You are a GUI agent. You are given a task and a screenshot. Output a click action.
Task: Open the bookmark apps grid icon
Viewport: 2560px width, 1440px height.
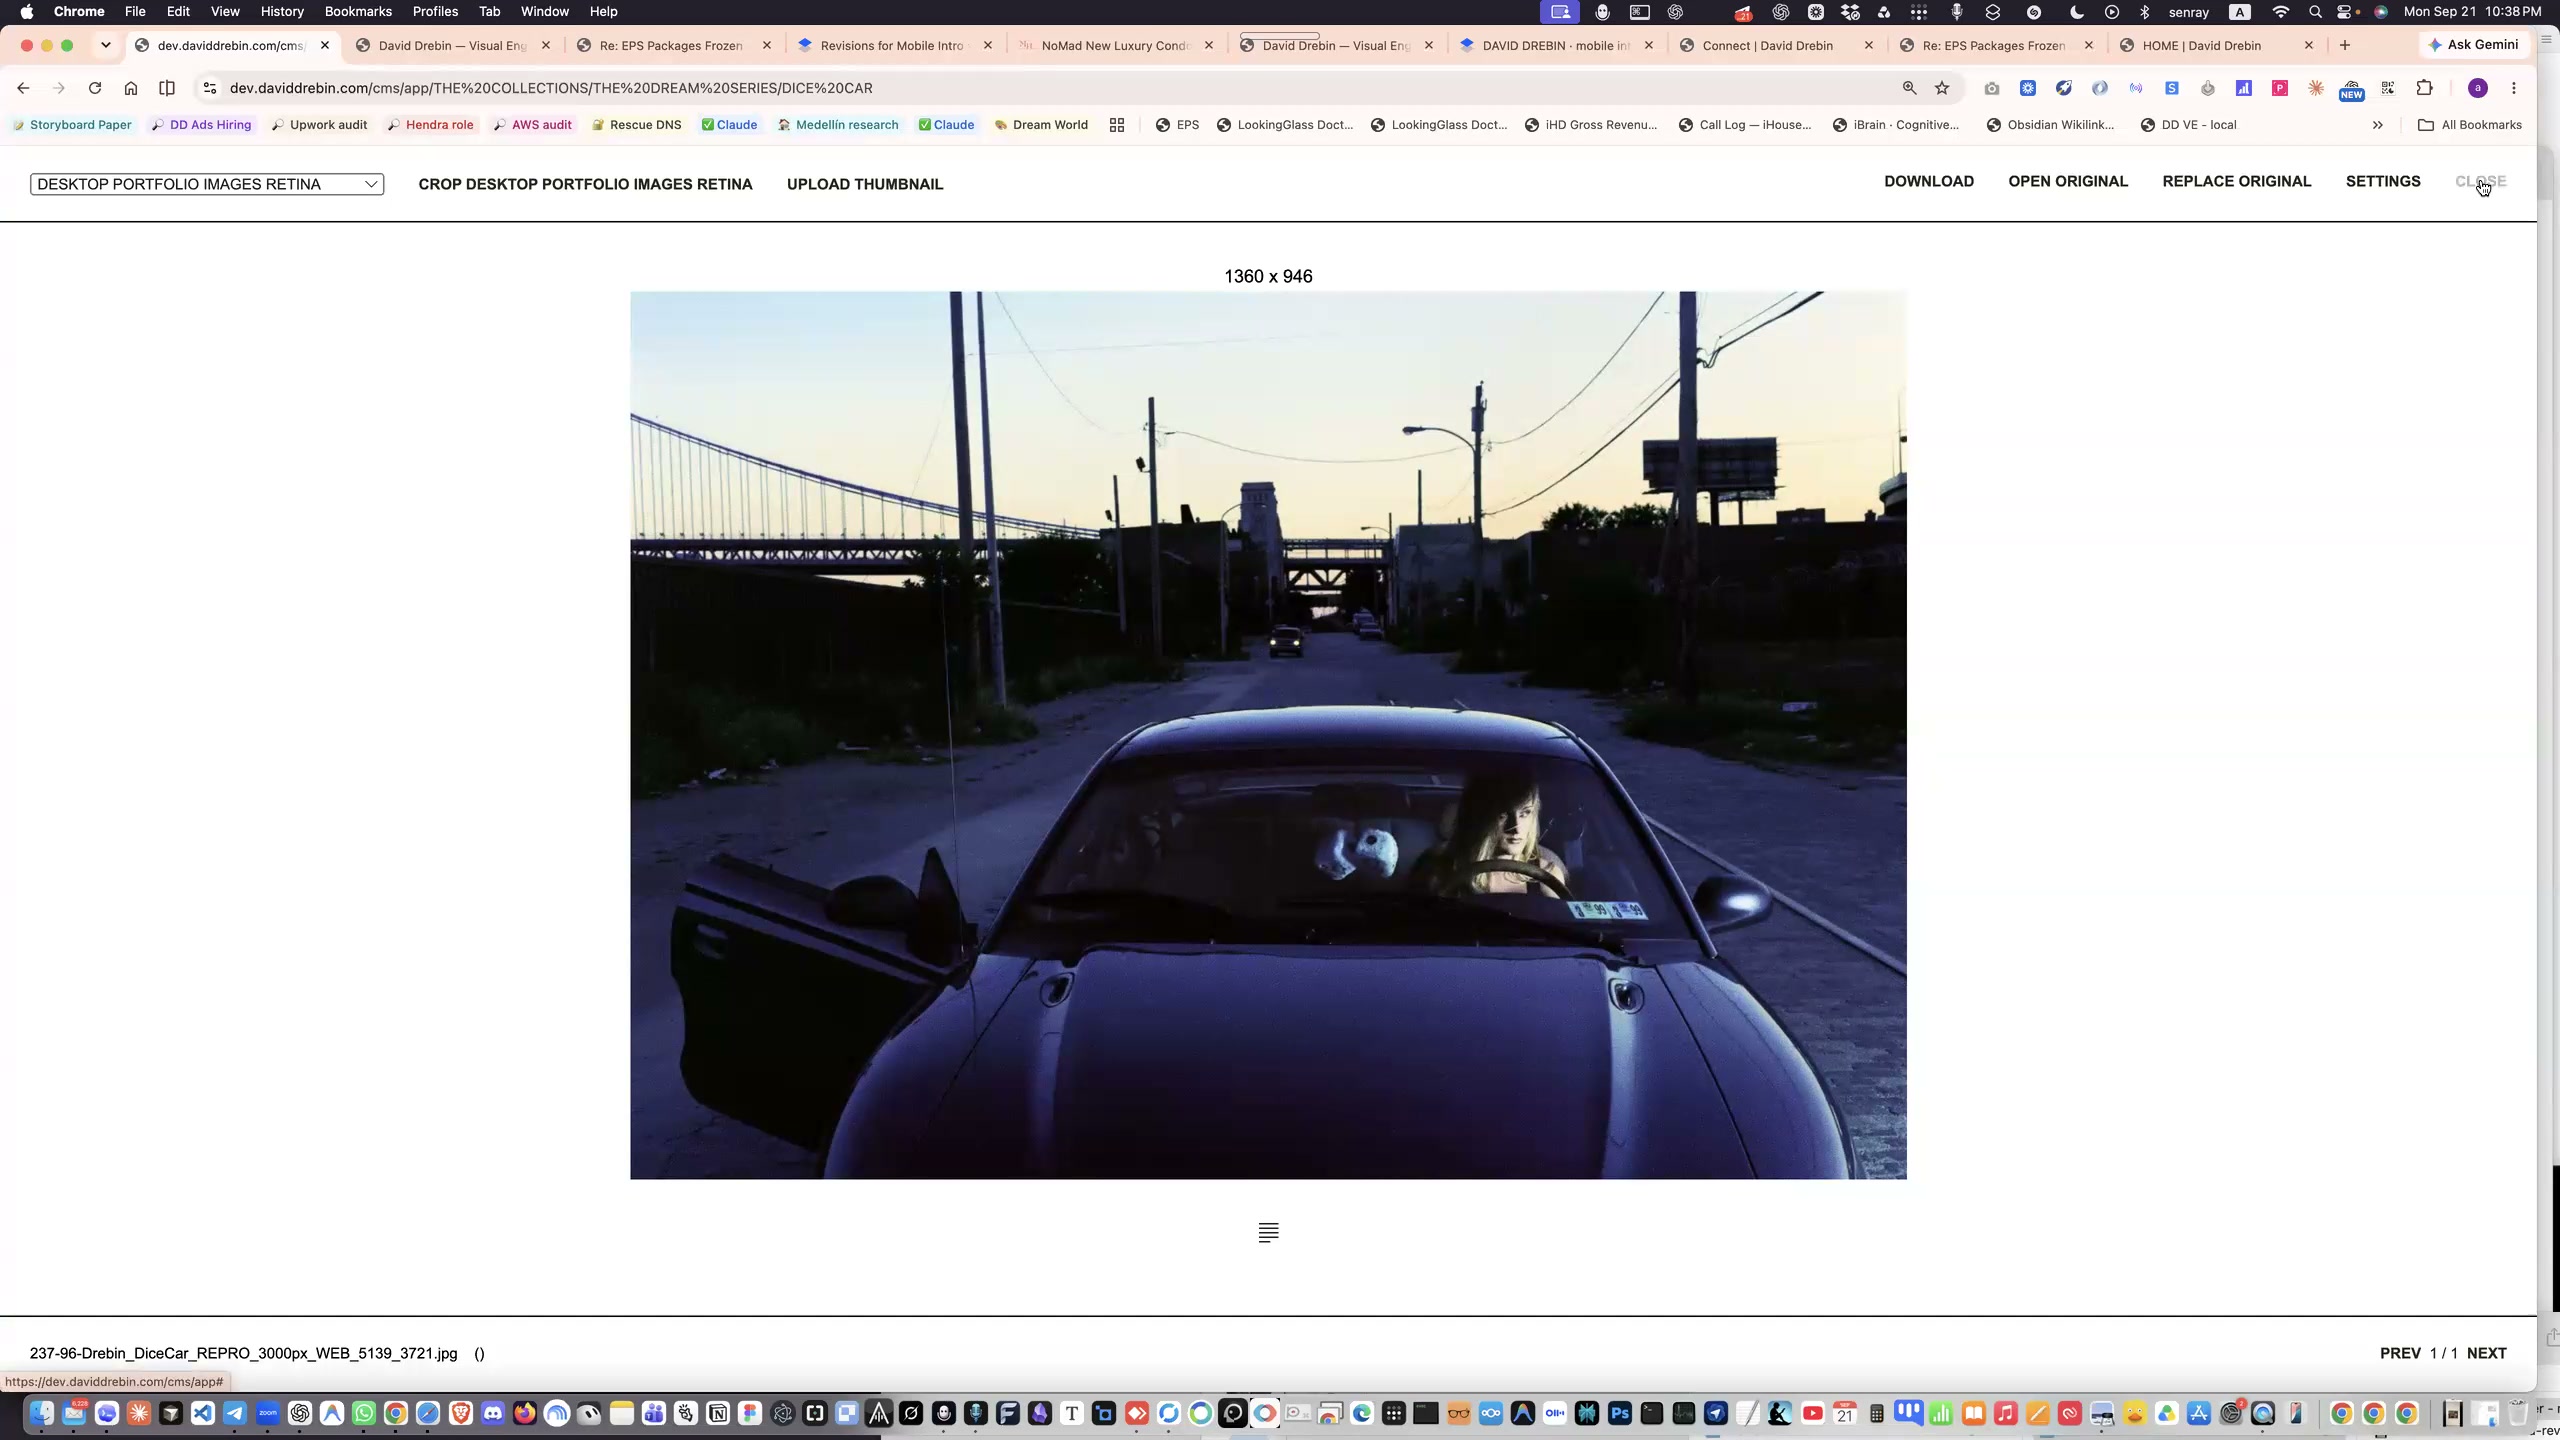[1117, 125]
